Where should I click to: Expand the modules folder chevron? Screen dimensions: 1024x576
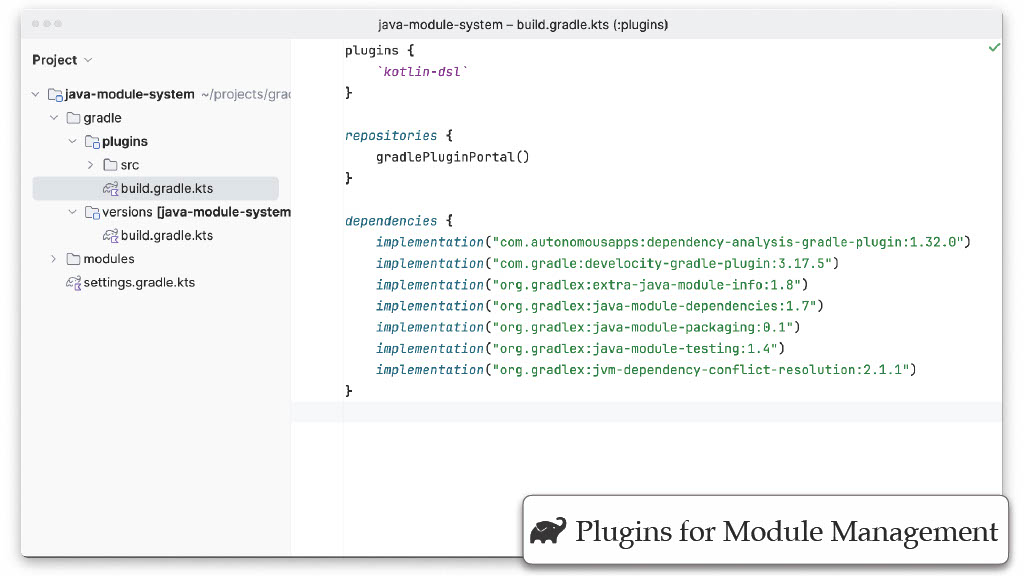coord(54,259)
